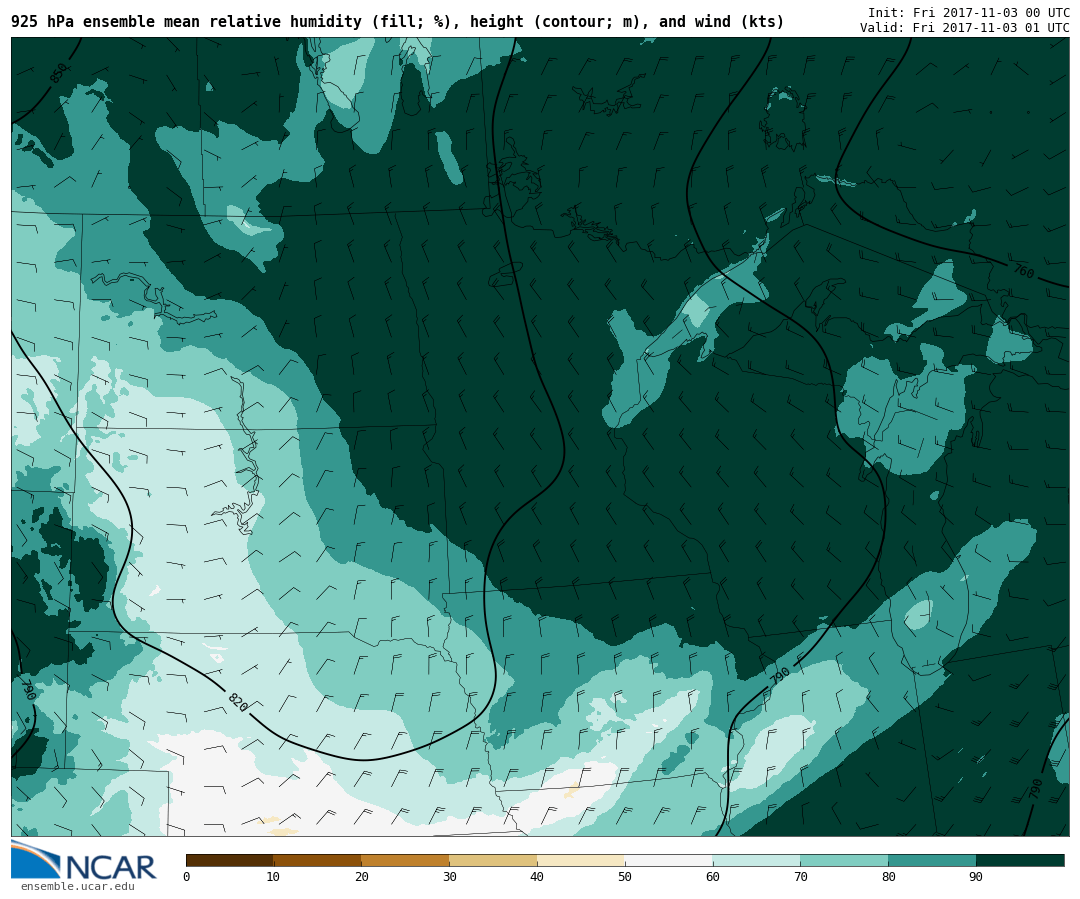
Task: Click the colorbar tick label 30
Action: click(450, 877)
